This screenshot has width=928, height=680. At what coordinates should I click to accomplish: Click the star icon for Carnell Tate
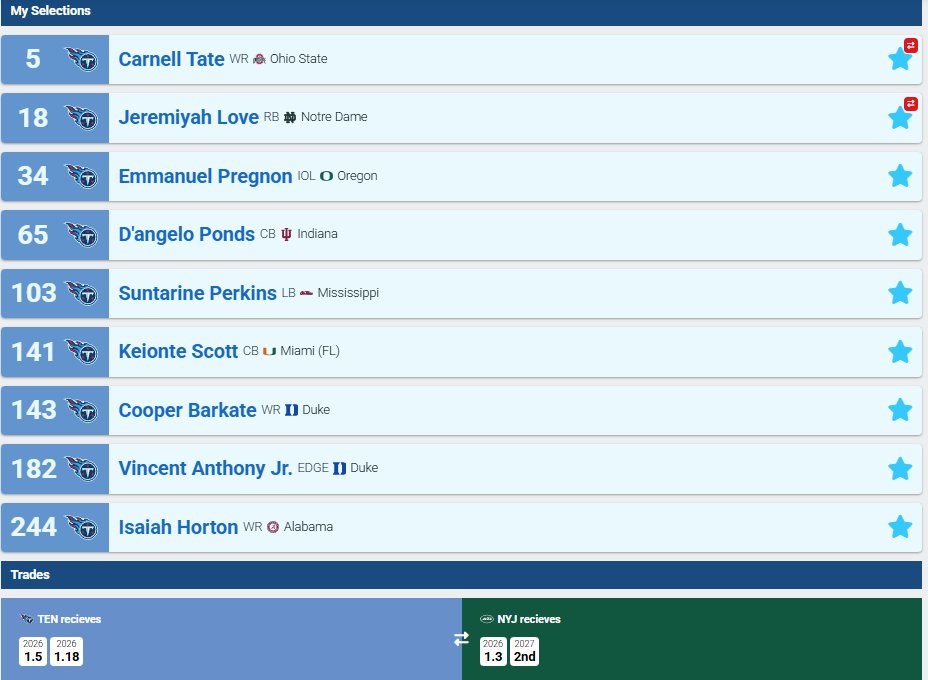point(900,59)
